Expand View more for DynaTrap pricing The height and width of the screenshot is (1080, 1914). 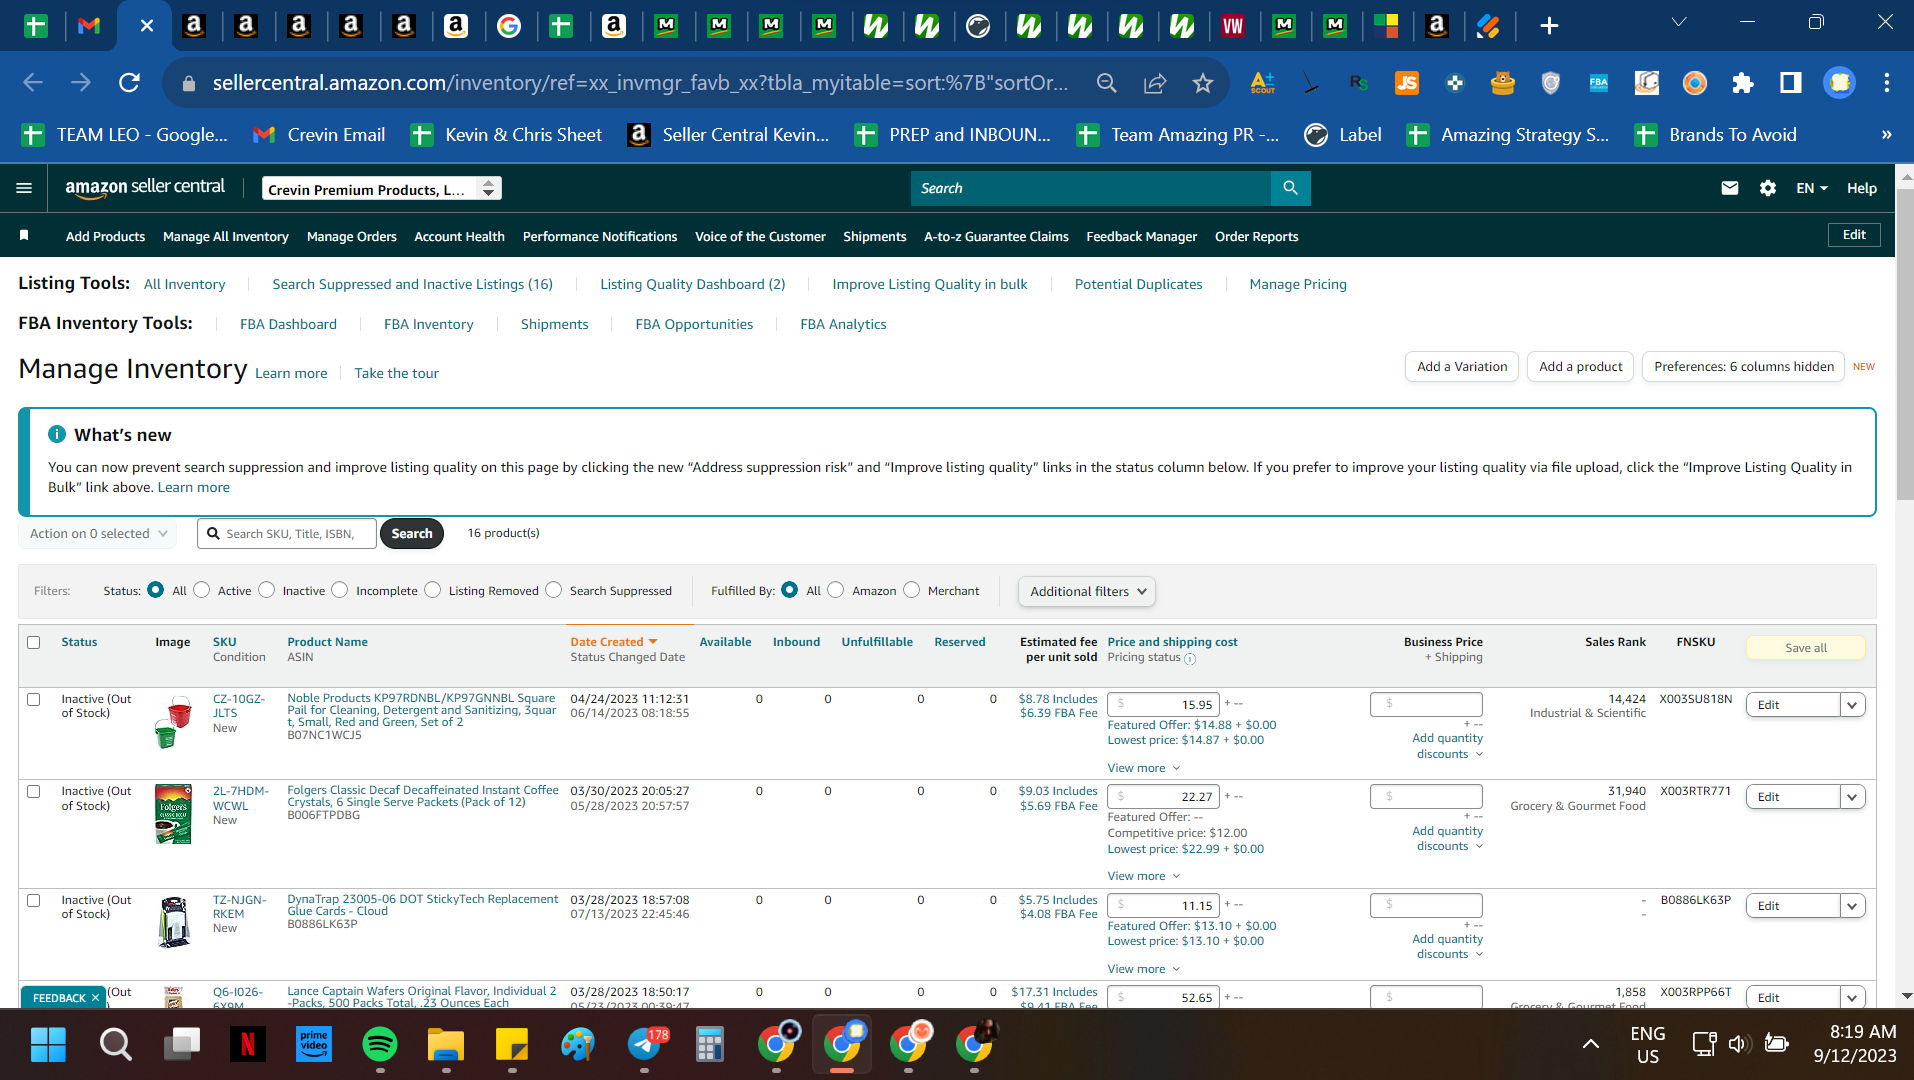1144,969
